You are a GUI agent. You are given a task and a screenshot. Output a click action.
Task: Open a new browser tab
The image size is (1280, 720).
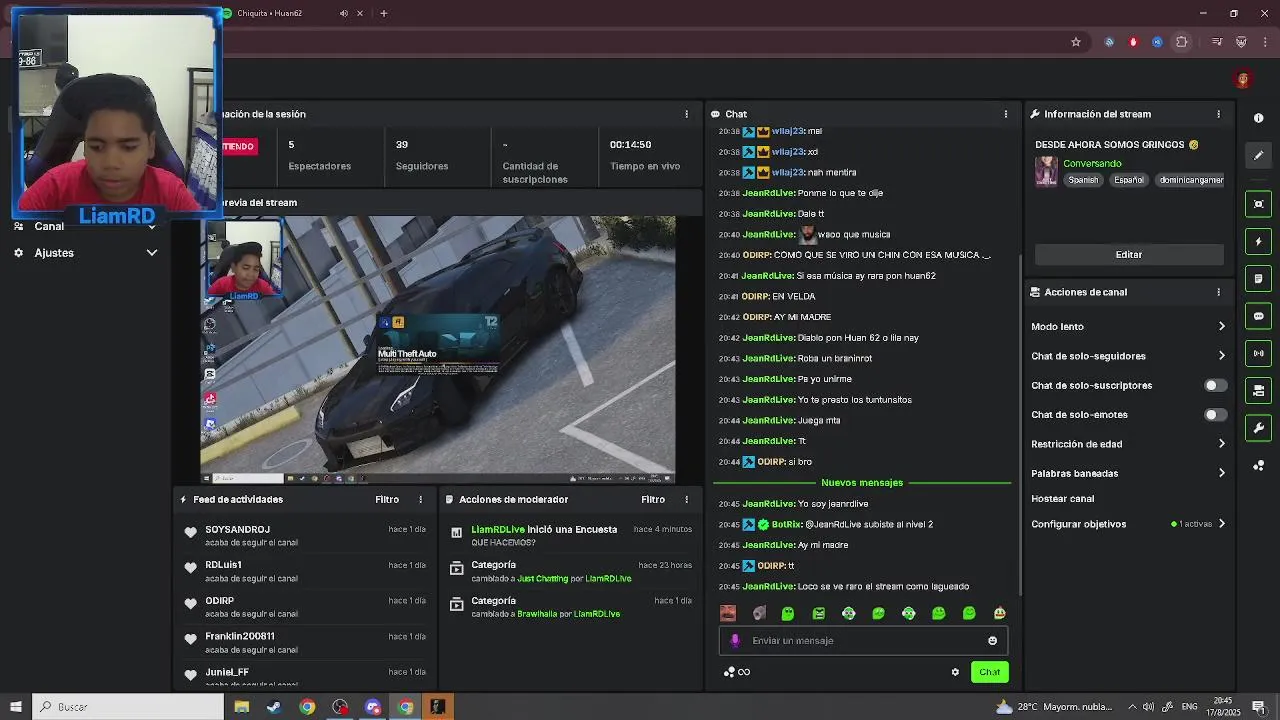point(383,13)
